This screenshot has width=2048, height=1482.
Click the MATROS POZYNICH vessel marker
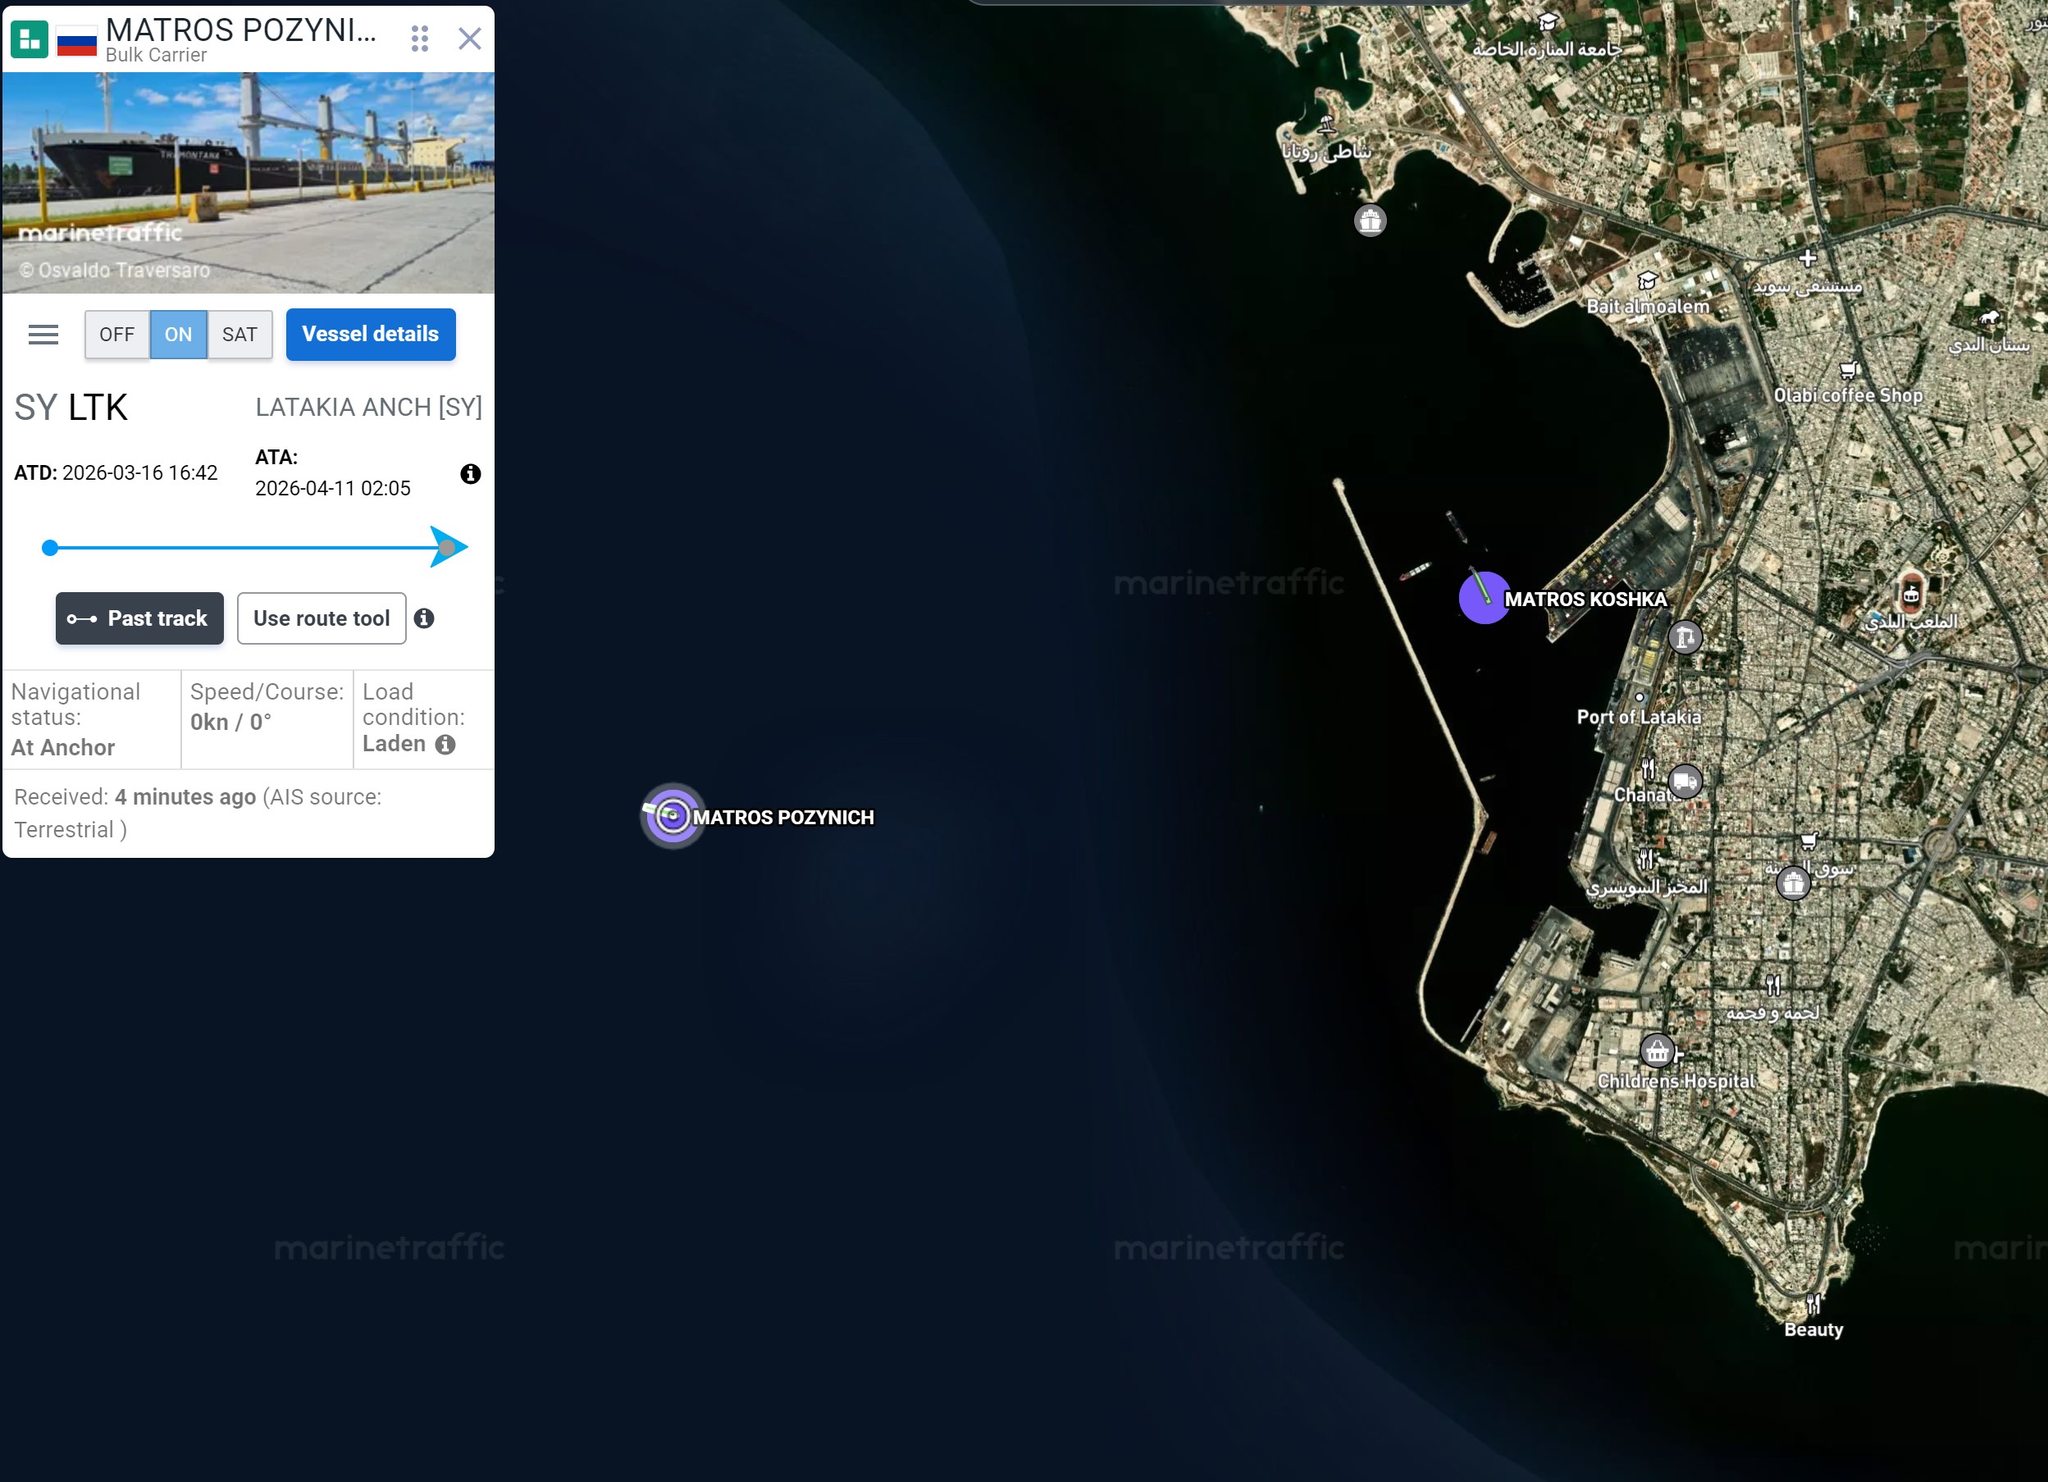pyautogui.click(x=673, y=816)
